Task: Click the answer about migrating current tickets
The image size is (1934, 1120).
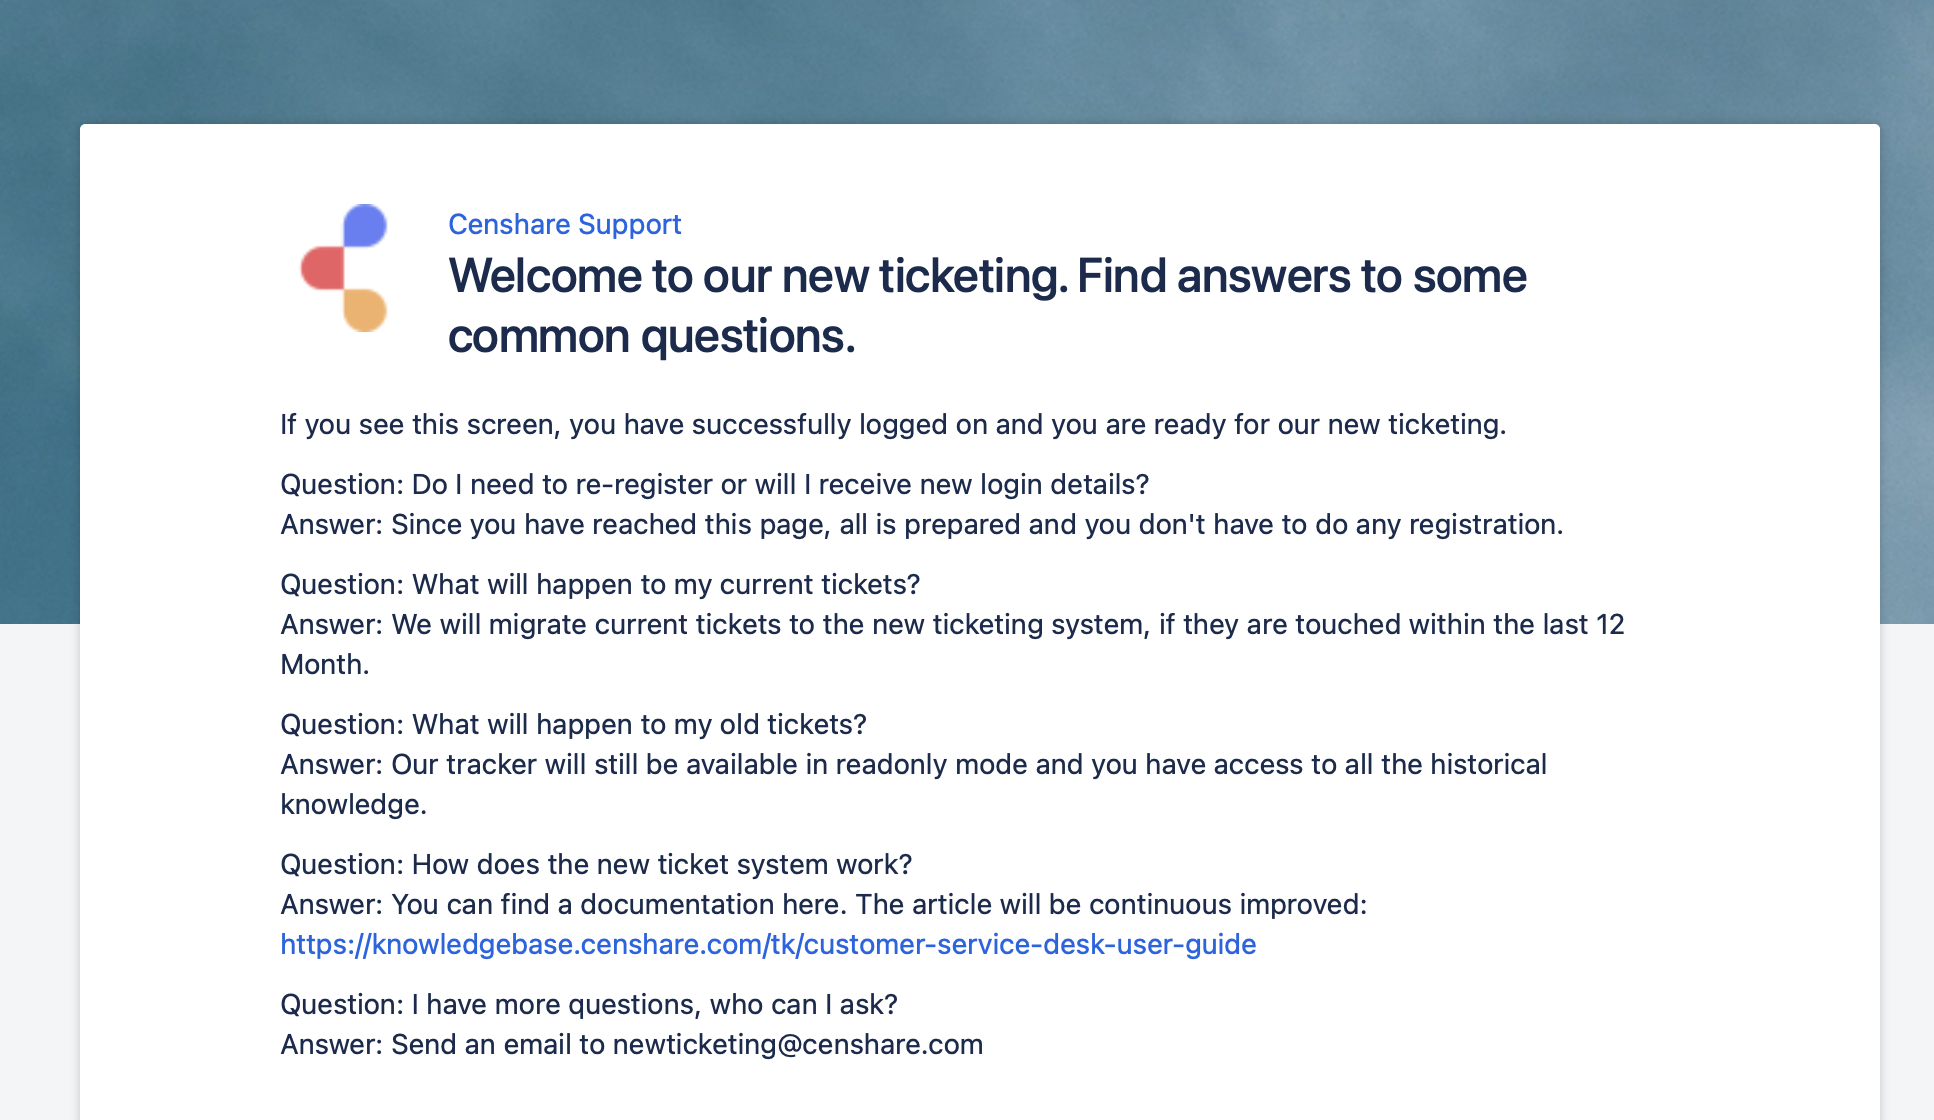Action: pyautogui.click(x=952, y=644)
